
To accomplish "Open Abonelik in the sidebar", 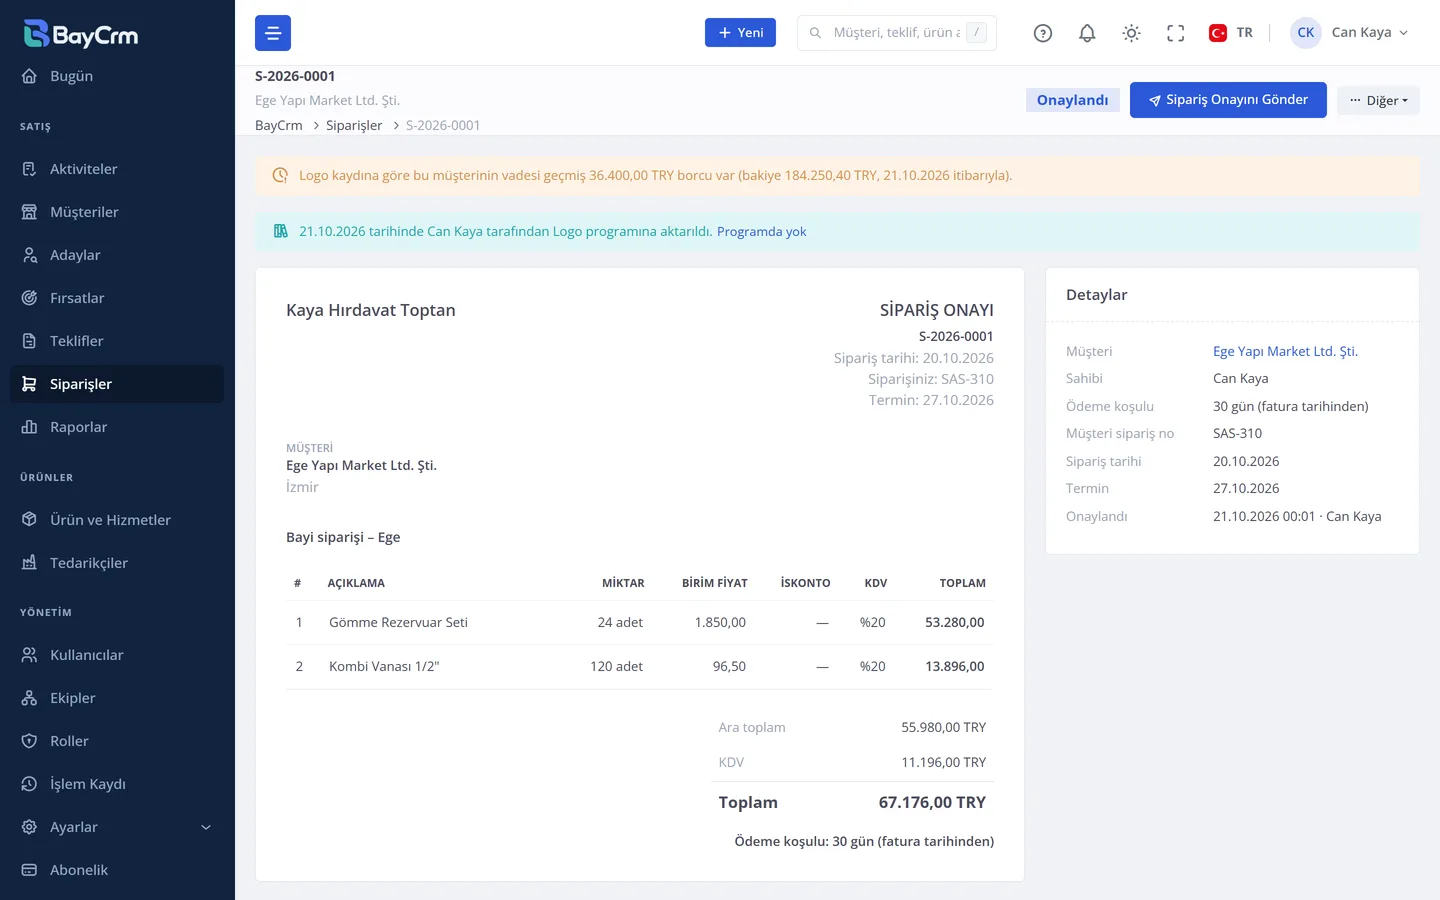I will [117, 870].
